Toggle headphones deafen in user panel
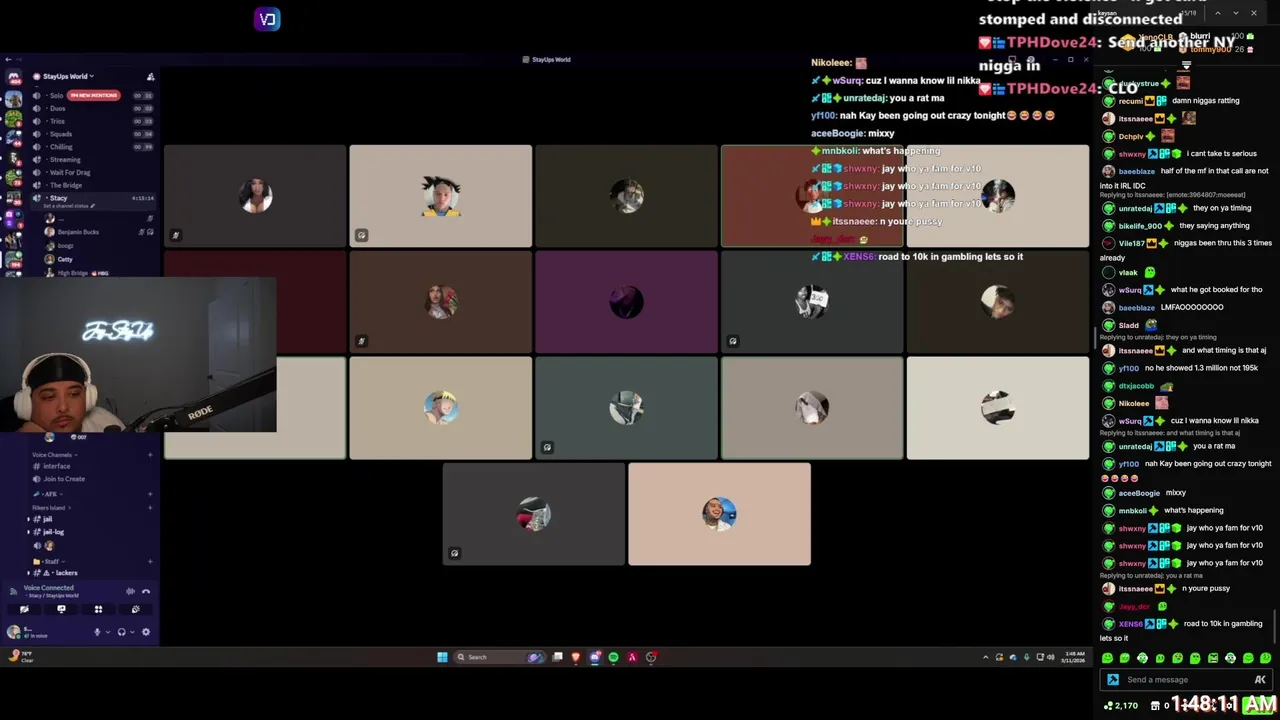 tap(121, 632)
